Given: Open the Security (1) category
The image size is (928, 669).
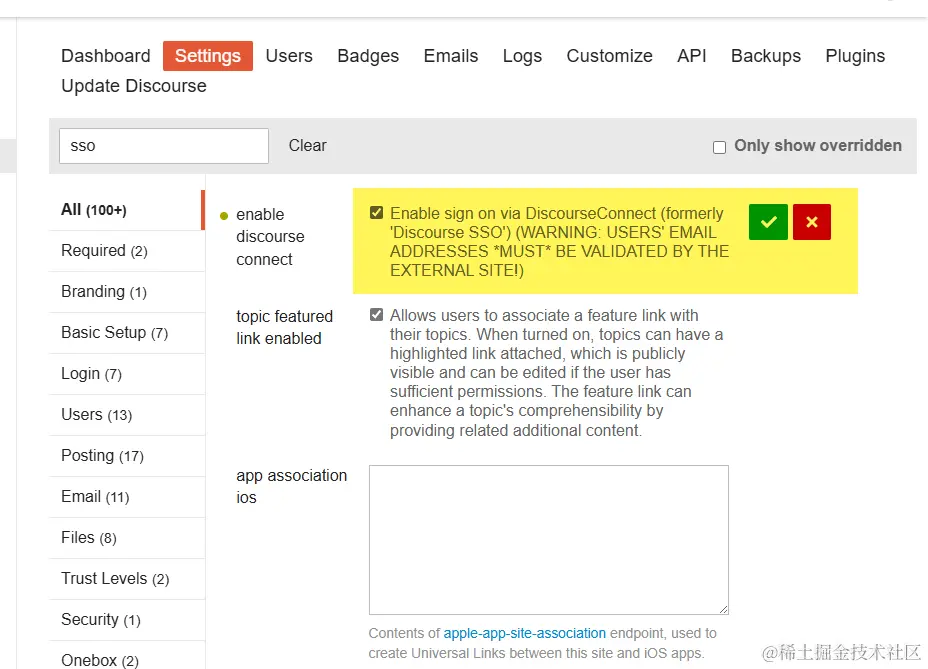Looking at the screenshot, I should click(x=127, y=620).
